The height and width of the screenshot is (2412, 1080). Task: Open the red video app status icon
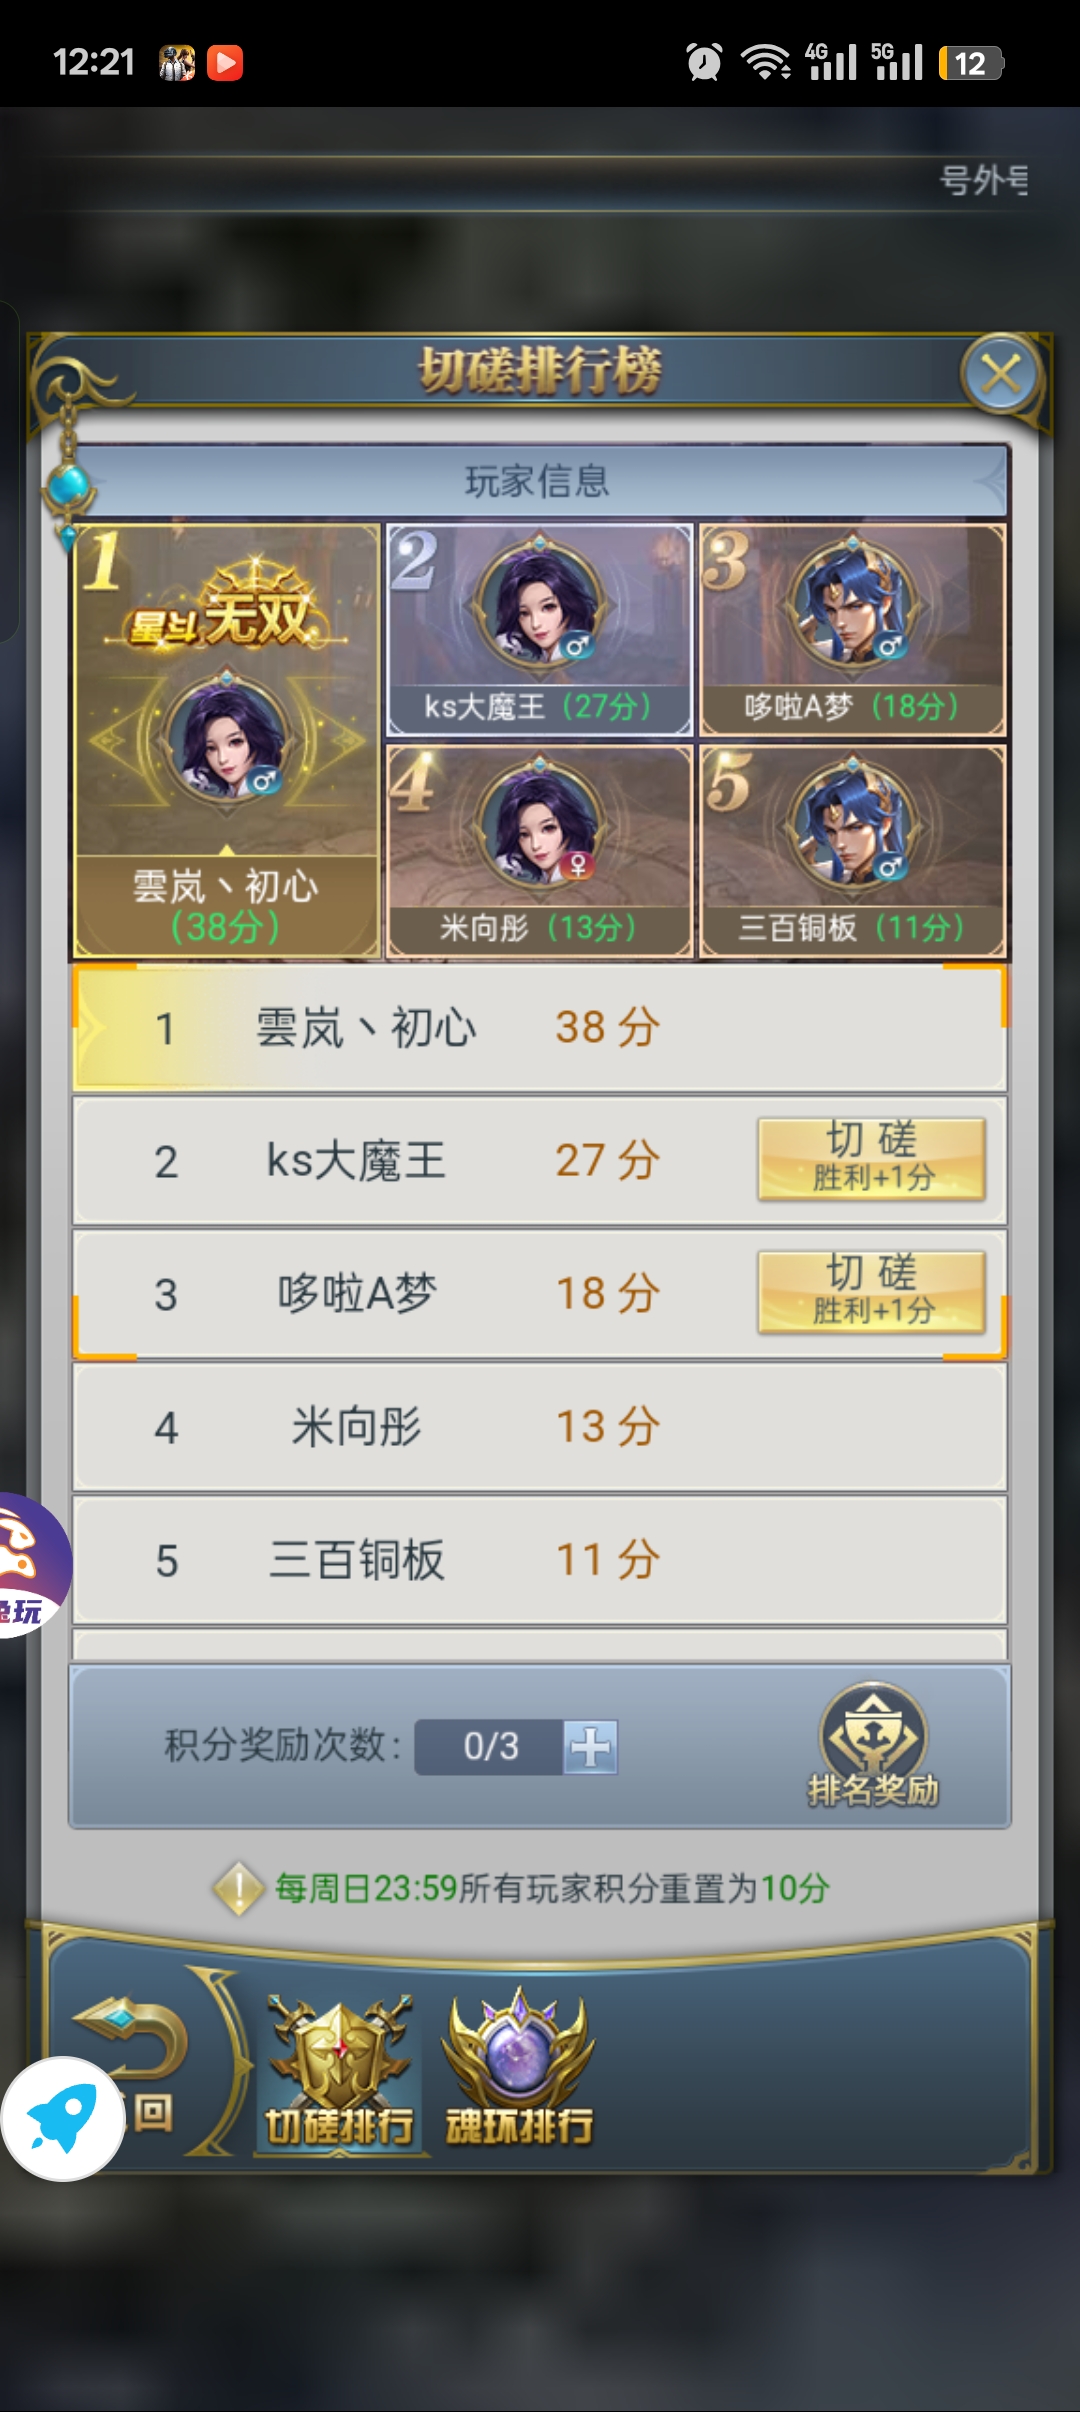click(225, 63)
